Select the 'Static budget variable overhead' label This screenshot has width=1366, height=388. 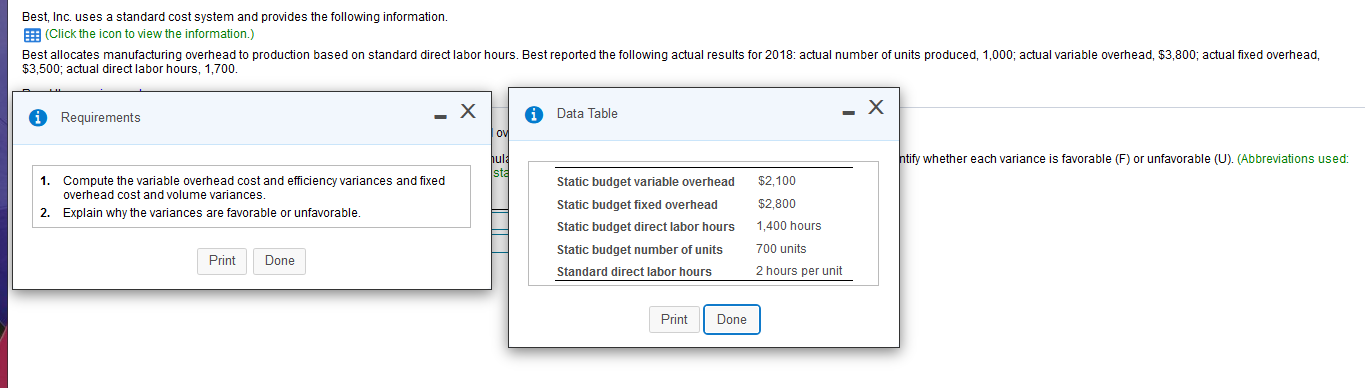click(646, 182)
